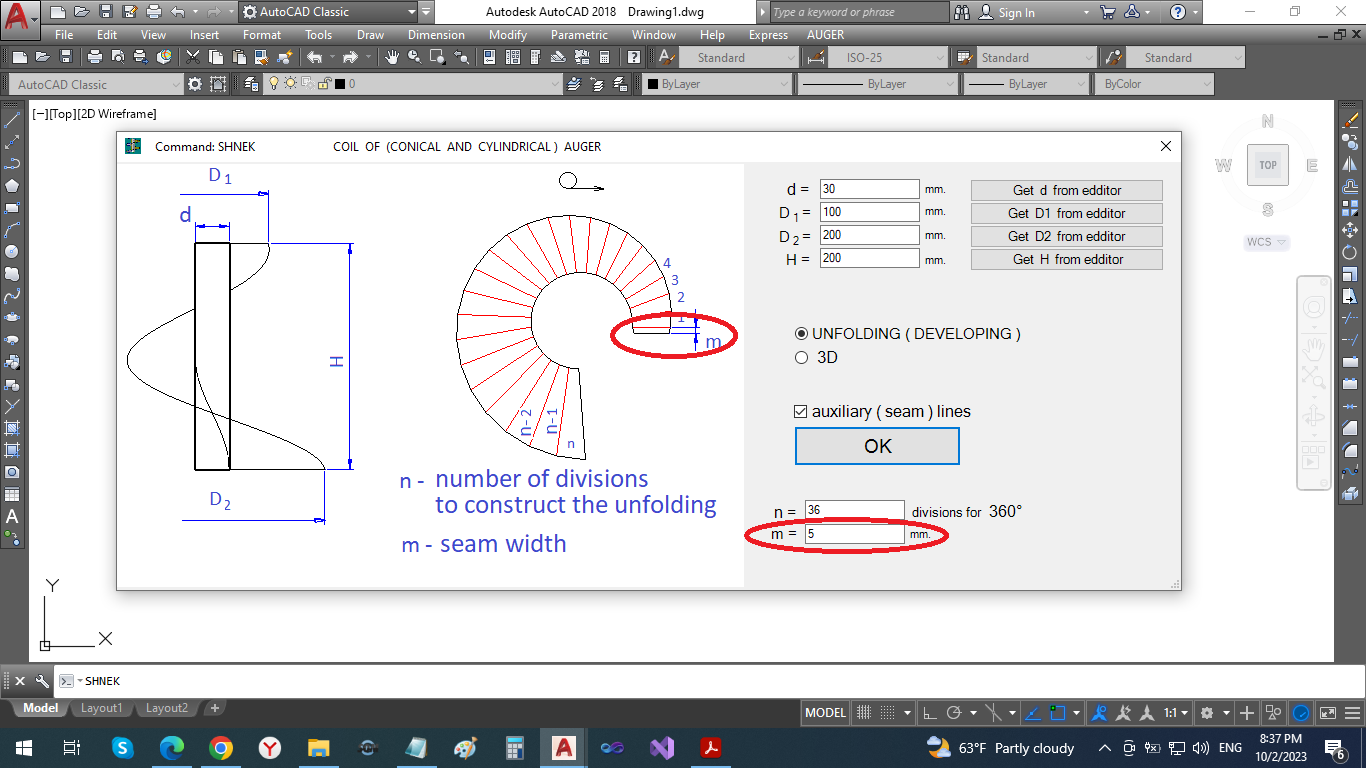Click the Workspace Settings gear icon

195,85
